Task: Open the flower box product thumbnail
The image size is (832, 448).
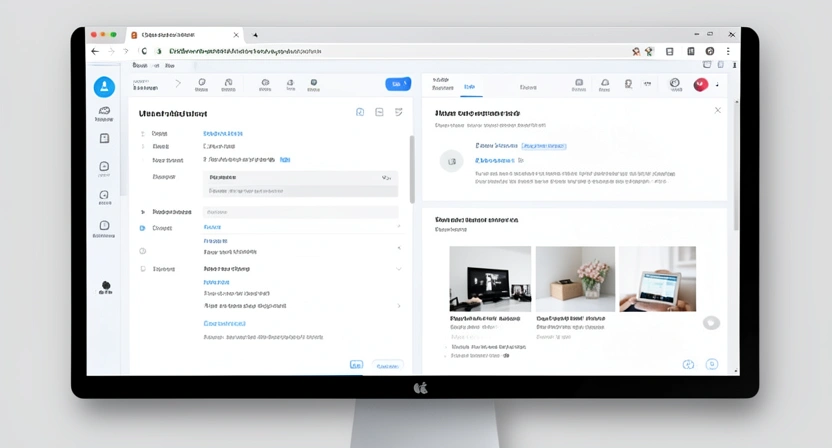Action: (575, 279)
